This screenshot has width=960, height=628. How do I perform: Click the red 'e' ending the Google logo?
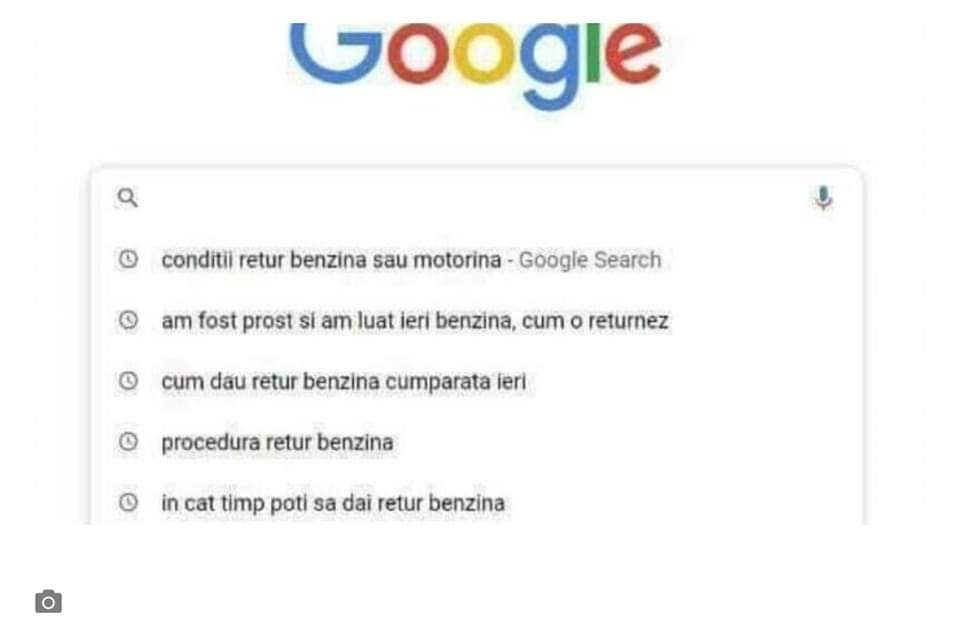coord(632,55)
